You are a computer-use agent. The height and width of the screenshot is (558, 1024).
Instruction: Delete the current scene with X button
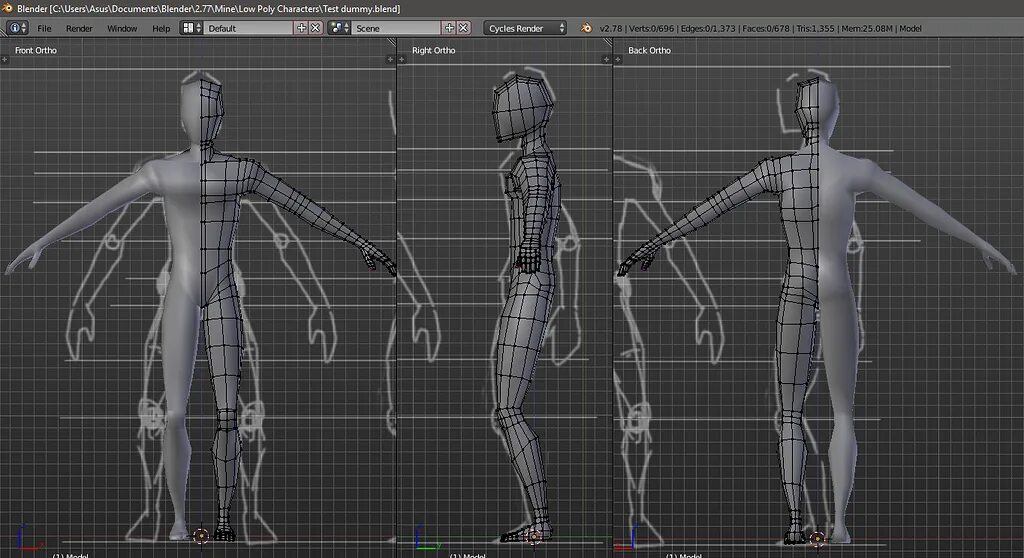(463, 28)
